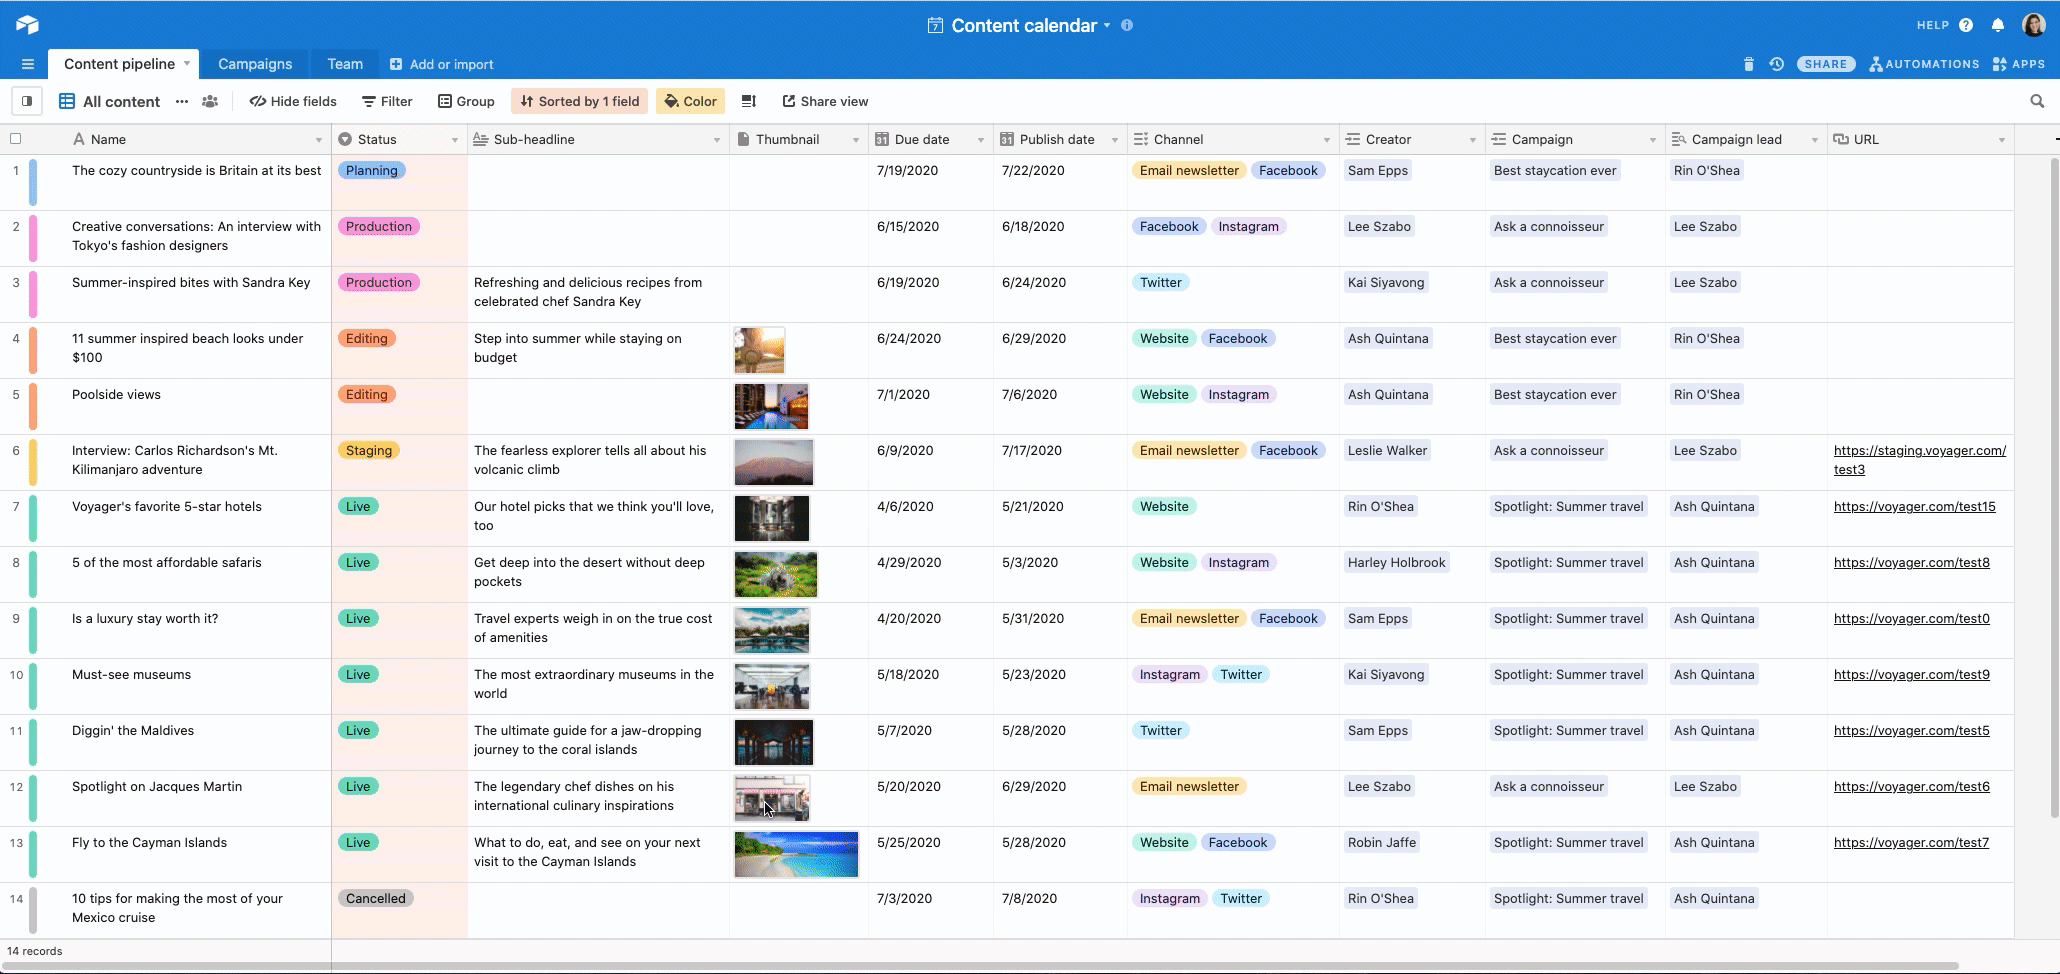
Task: Expand the Content calendar title dropdown
Action: click(1107, 26)
